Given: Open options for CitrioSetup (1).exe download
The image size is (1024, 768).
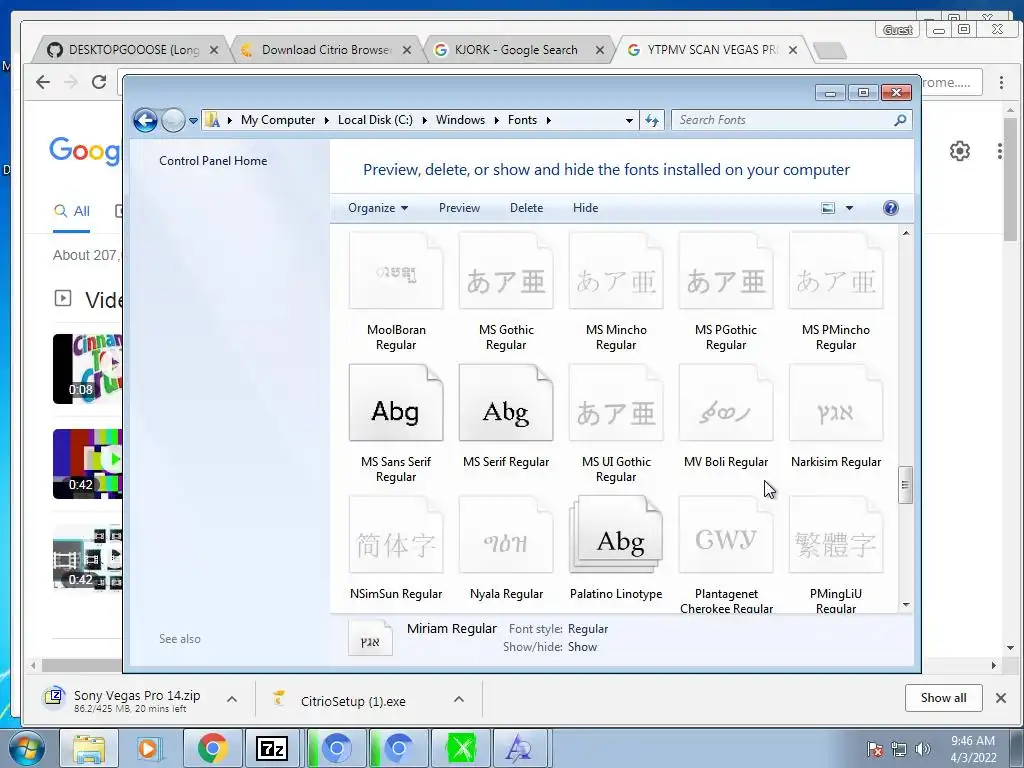Looking at the screenshot, I should (459, 699).
